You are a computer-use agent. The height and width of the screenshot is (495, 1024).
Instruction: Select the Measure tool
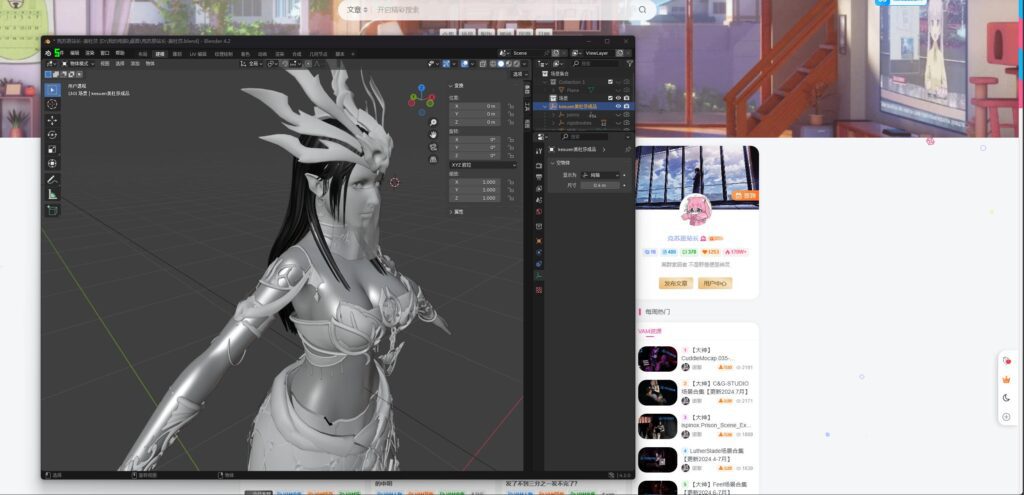click(x=52, y=195)
